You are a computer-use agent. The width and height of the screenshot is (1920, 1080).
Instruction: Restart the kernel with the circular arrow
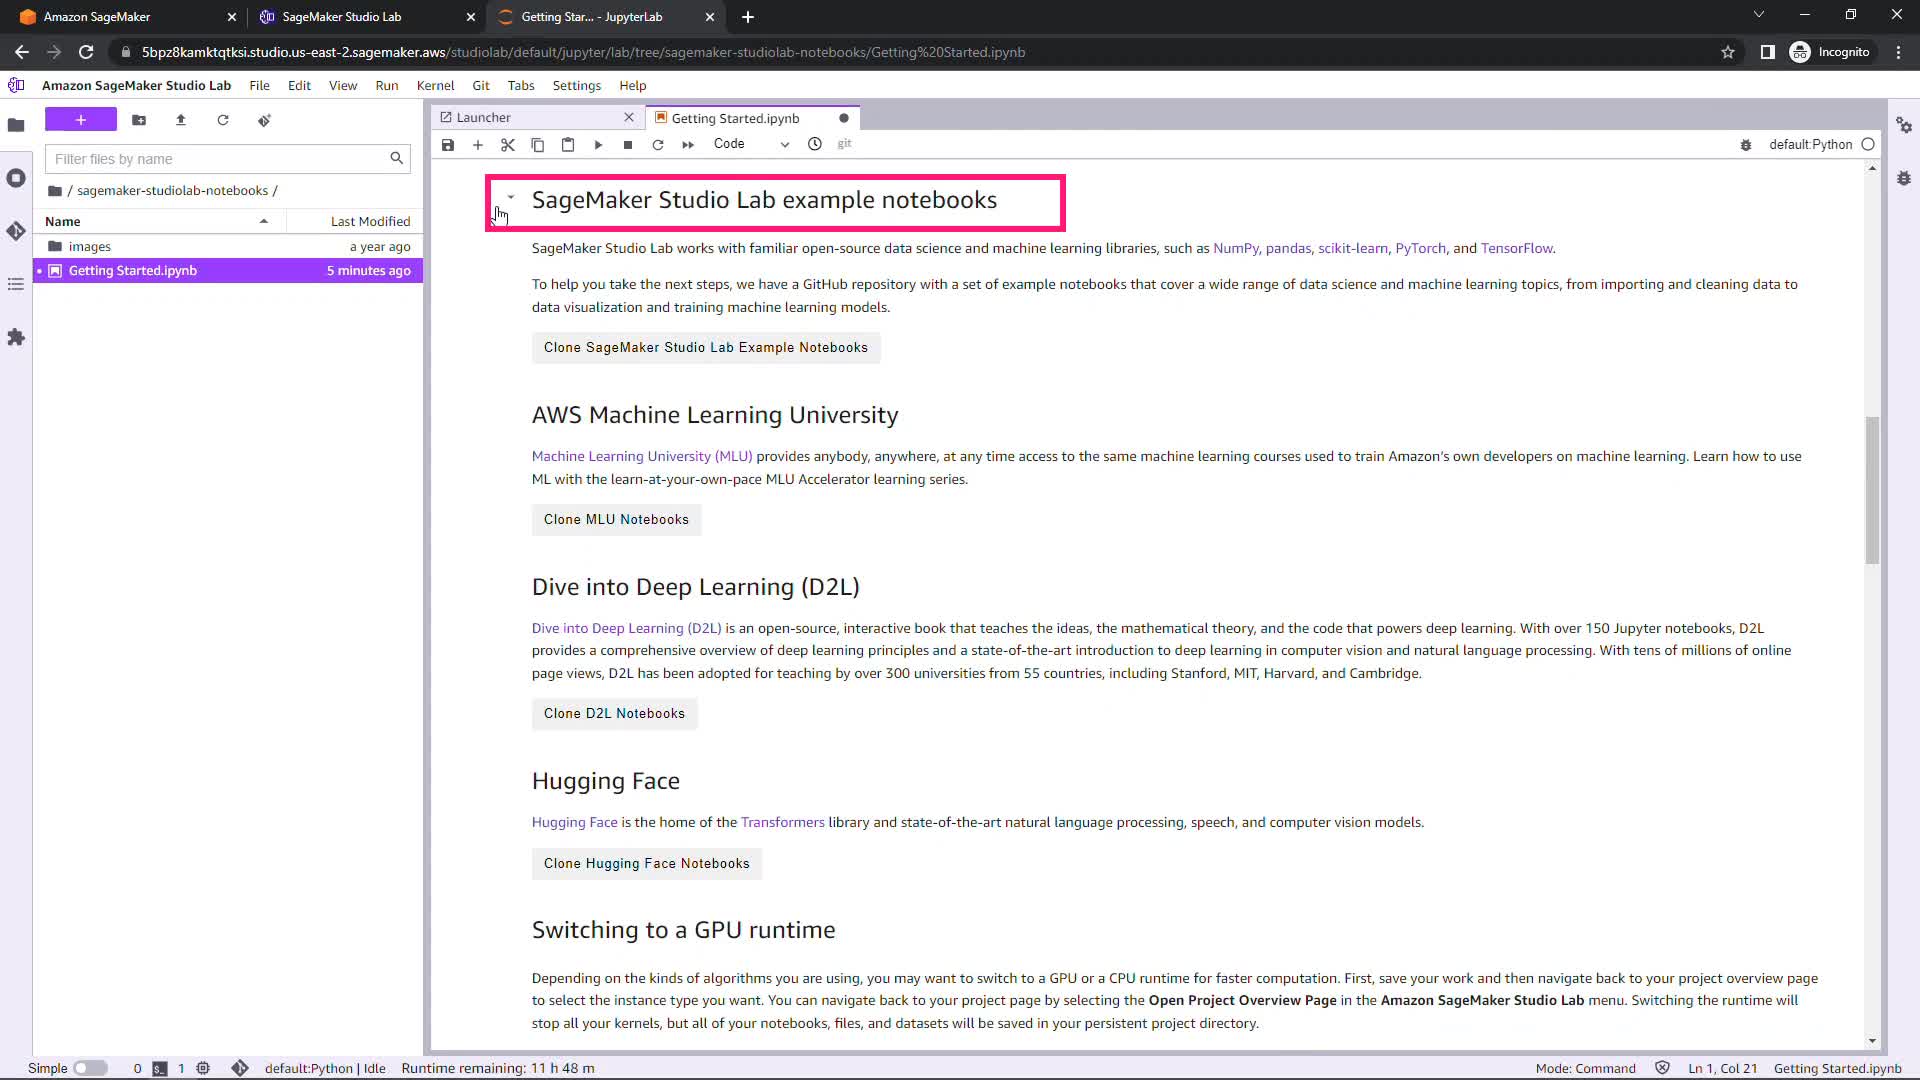click(658, 145)
